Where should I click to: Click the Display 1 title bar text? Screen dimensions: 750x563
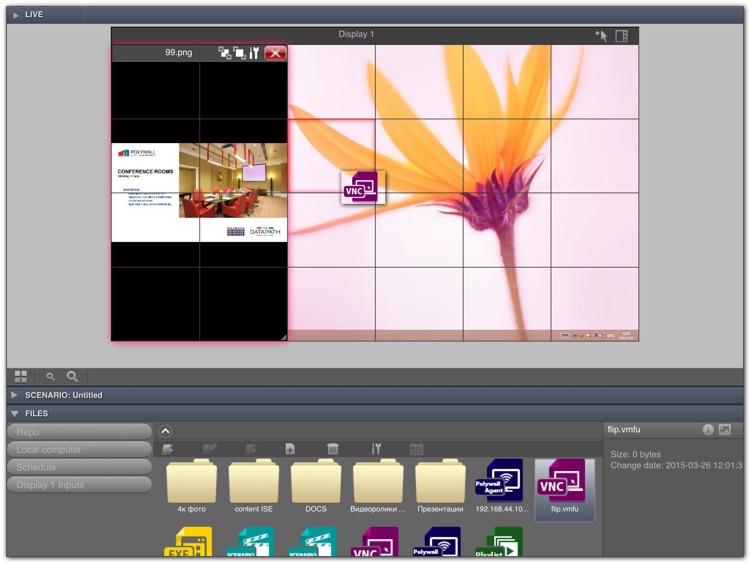(x=356, y=34)
